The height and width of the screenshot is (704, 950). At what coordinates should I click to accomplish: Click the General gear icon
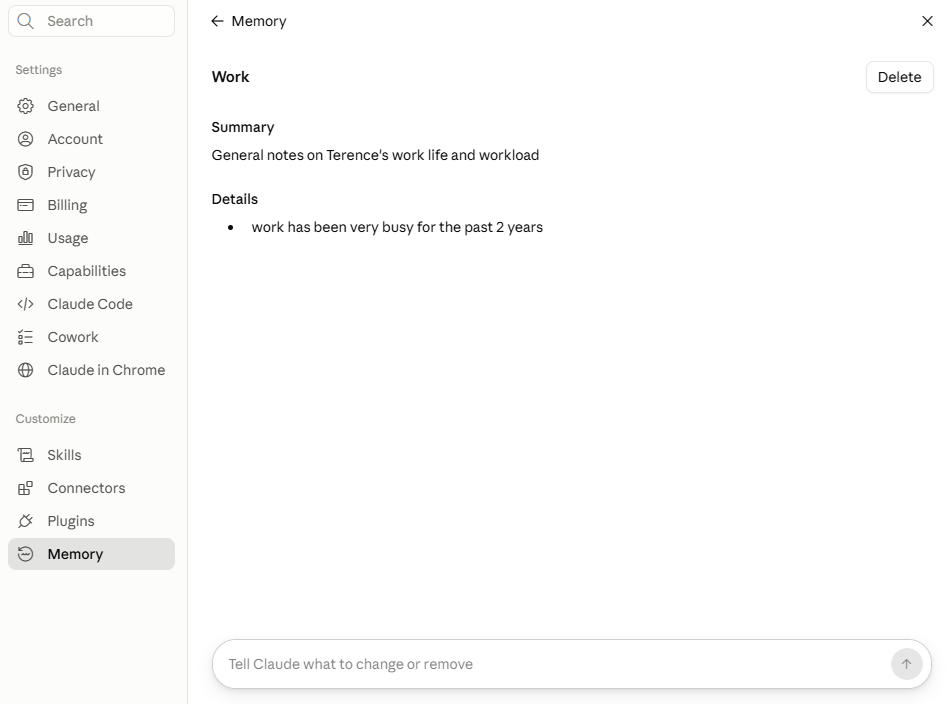[x=25, y=106]
